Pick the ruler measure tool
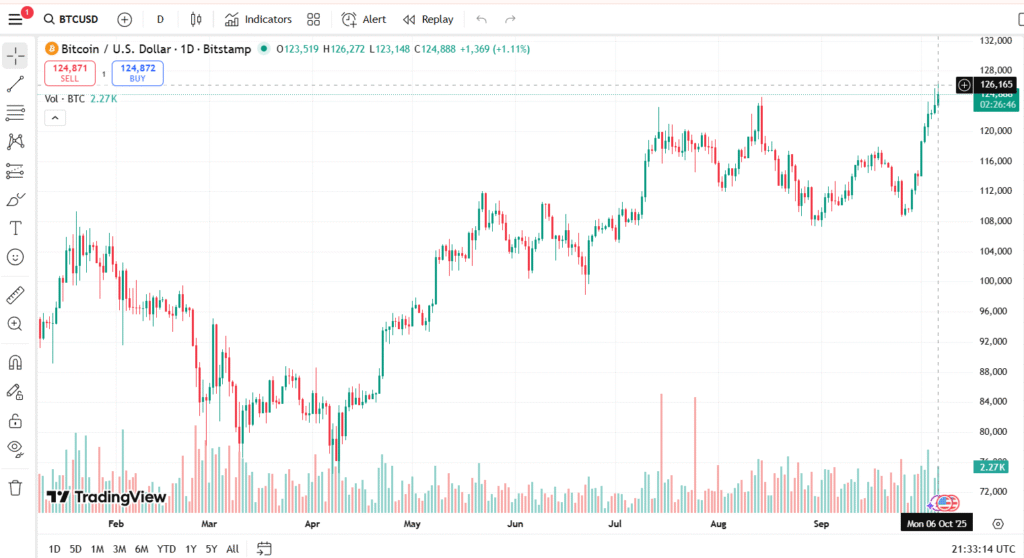1024x558 pixels. pos(15,296)
